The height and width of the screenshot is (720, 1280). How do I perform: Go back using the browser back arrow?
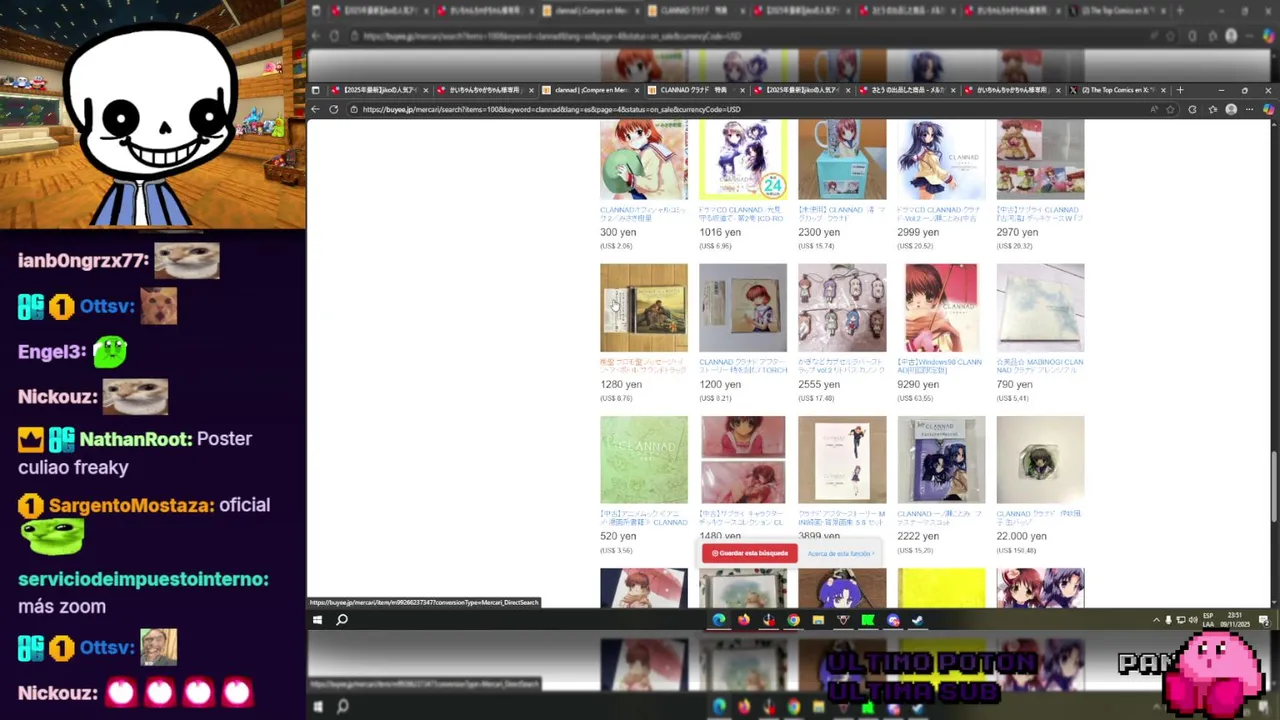(316, 109)
